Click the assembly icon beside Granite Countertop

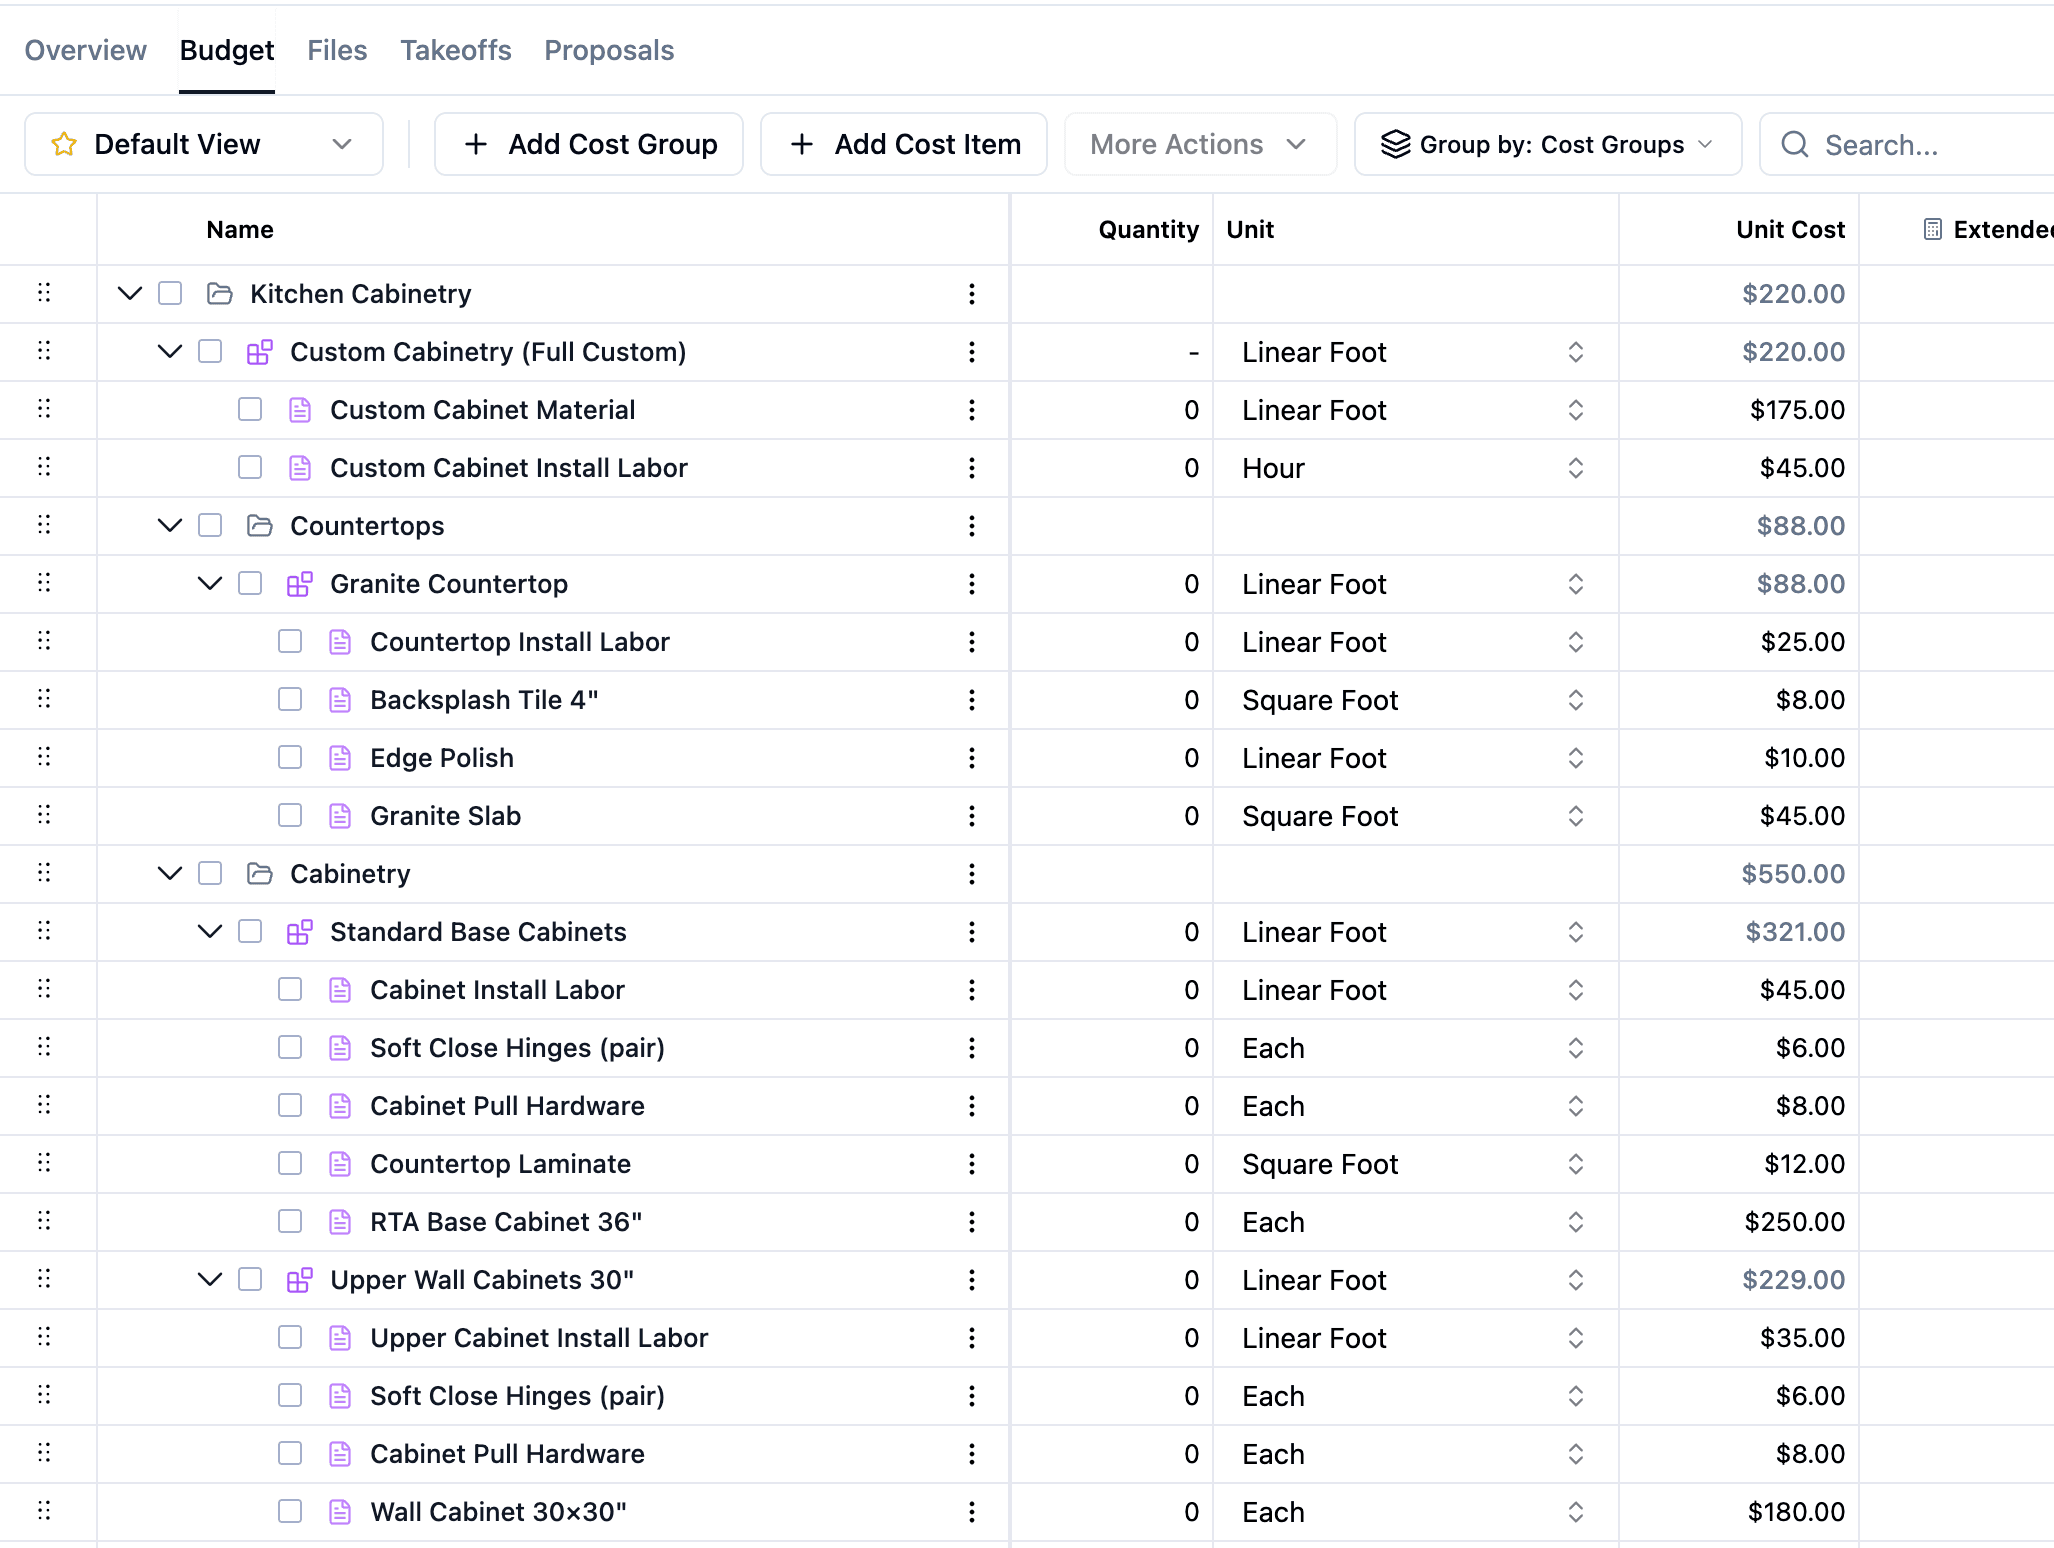[299, 584]
